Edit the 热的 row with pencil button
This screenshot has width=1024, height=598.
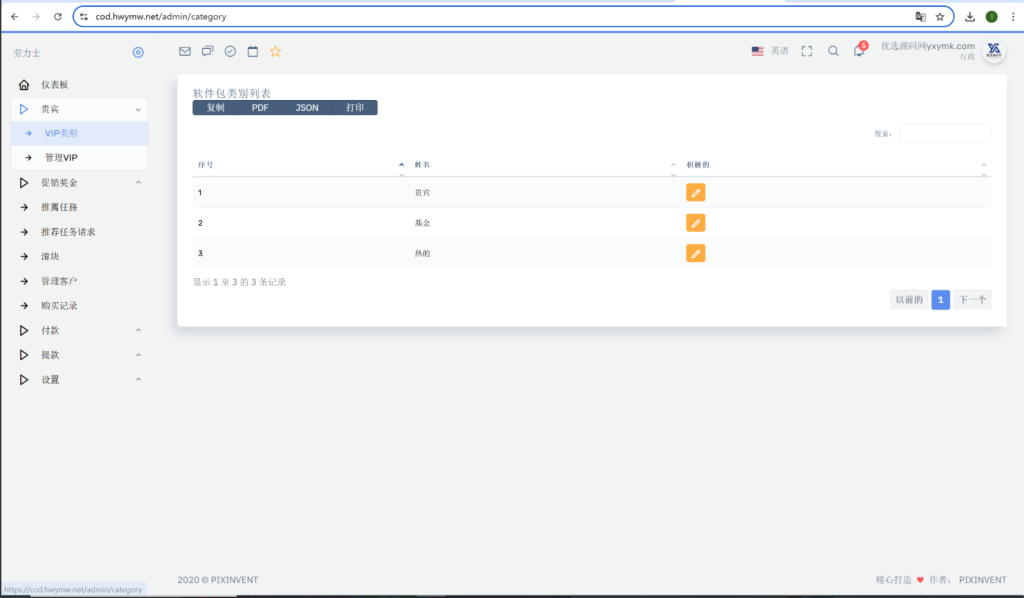pos(696,253)
